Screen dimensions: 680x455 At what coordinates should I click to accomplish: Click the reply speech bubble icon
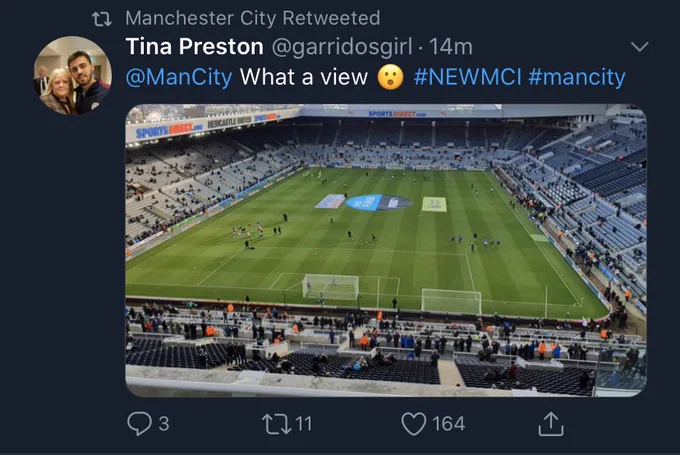pos(139,423)
